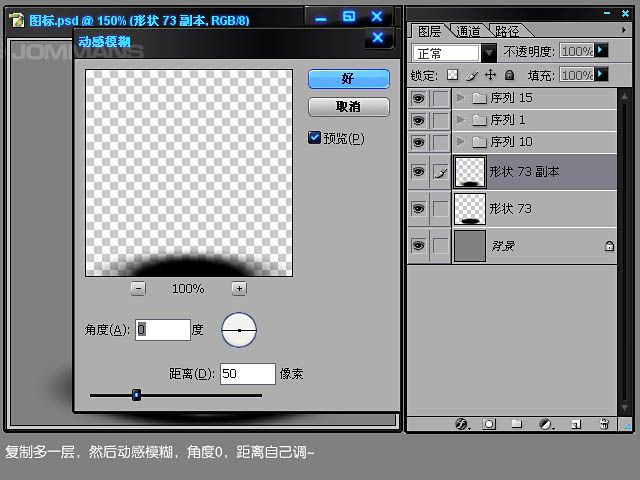This screenshot has width=640, height=480.
Task: Click the 填充 100% value field
Action: click(577, 75)
